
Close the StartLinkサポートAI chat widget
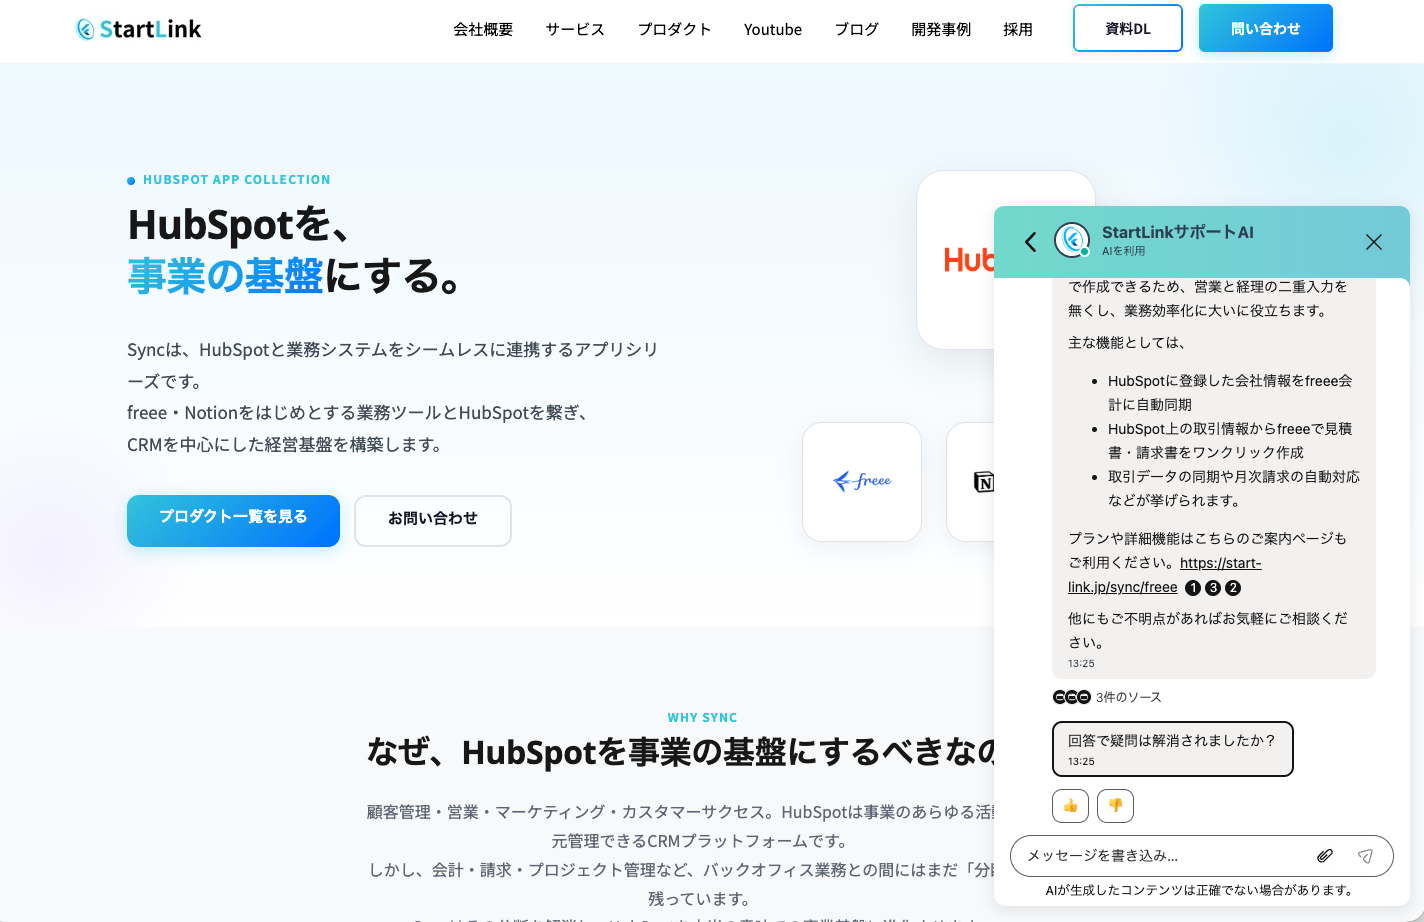tap(1374, 242)
